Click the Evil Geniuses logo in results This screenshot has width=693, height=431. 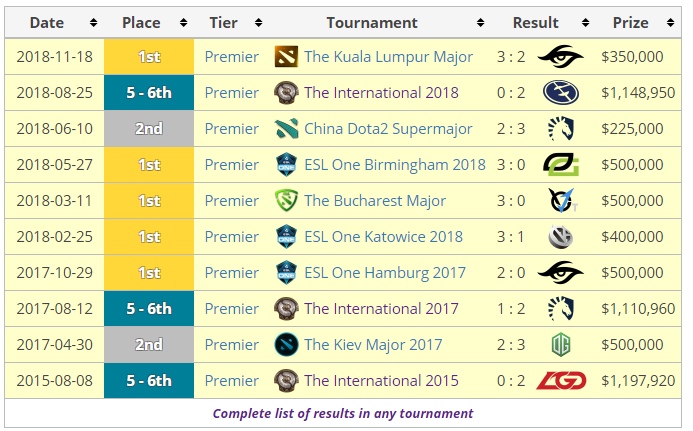[560, 93]
